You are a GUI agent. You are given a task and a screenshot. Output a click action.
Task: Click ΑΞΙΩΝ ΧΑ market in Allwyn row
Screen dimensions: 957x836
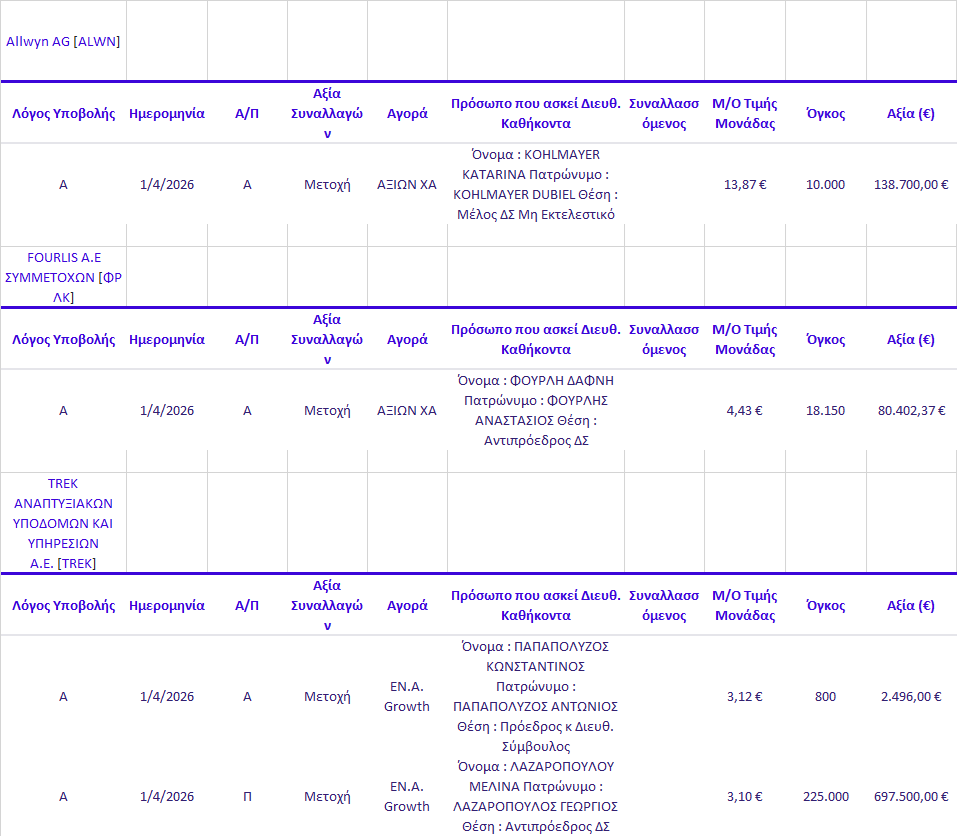coord(406,184)
